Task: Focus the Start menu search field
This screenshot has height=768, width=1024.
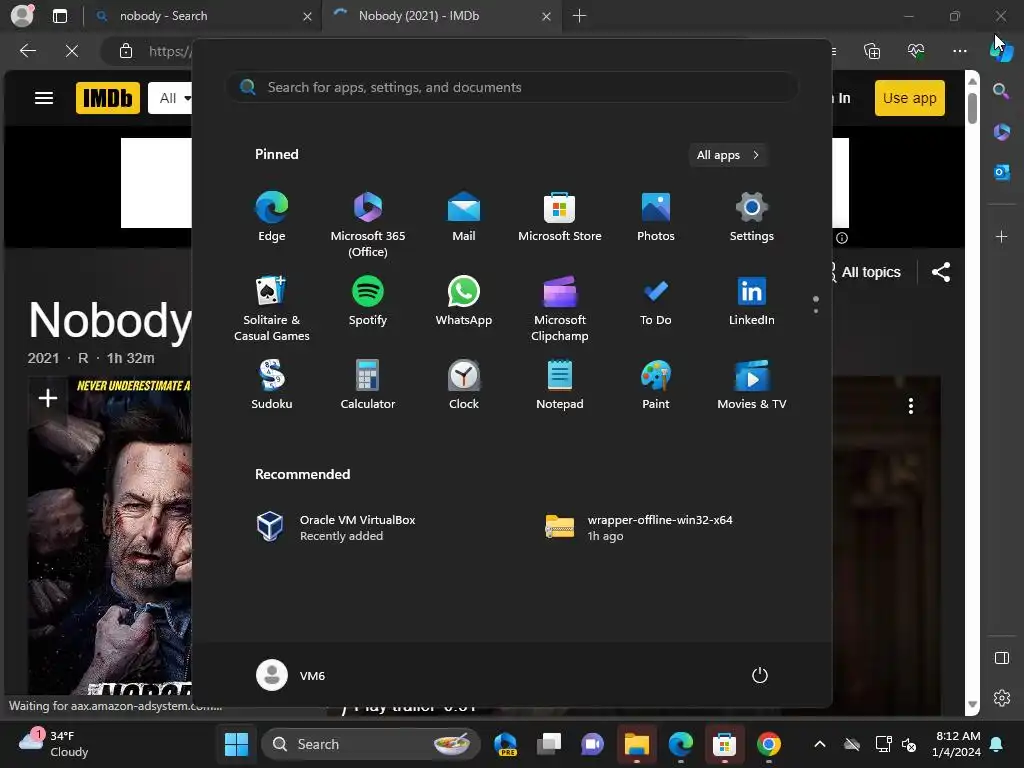Action: (511, 87)
